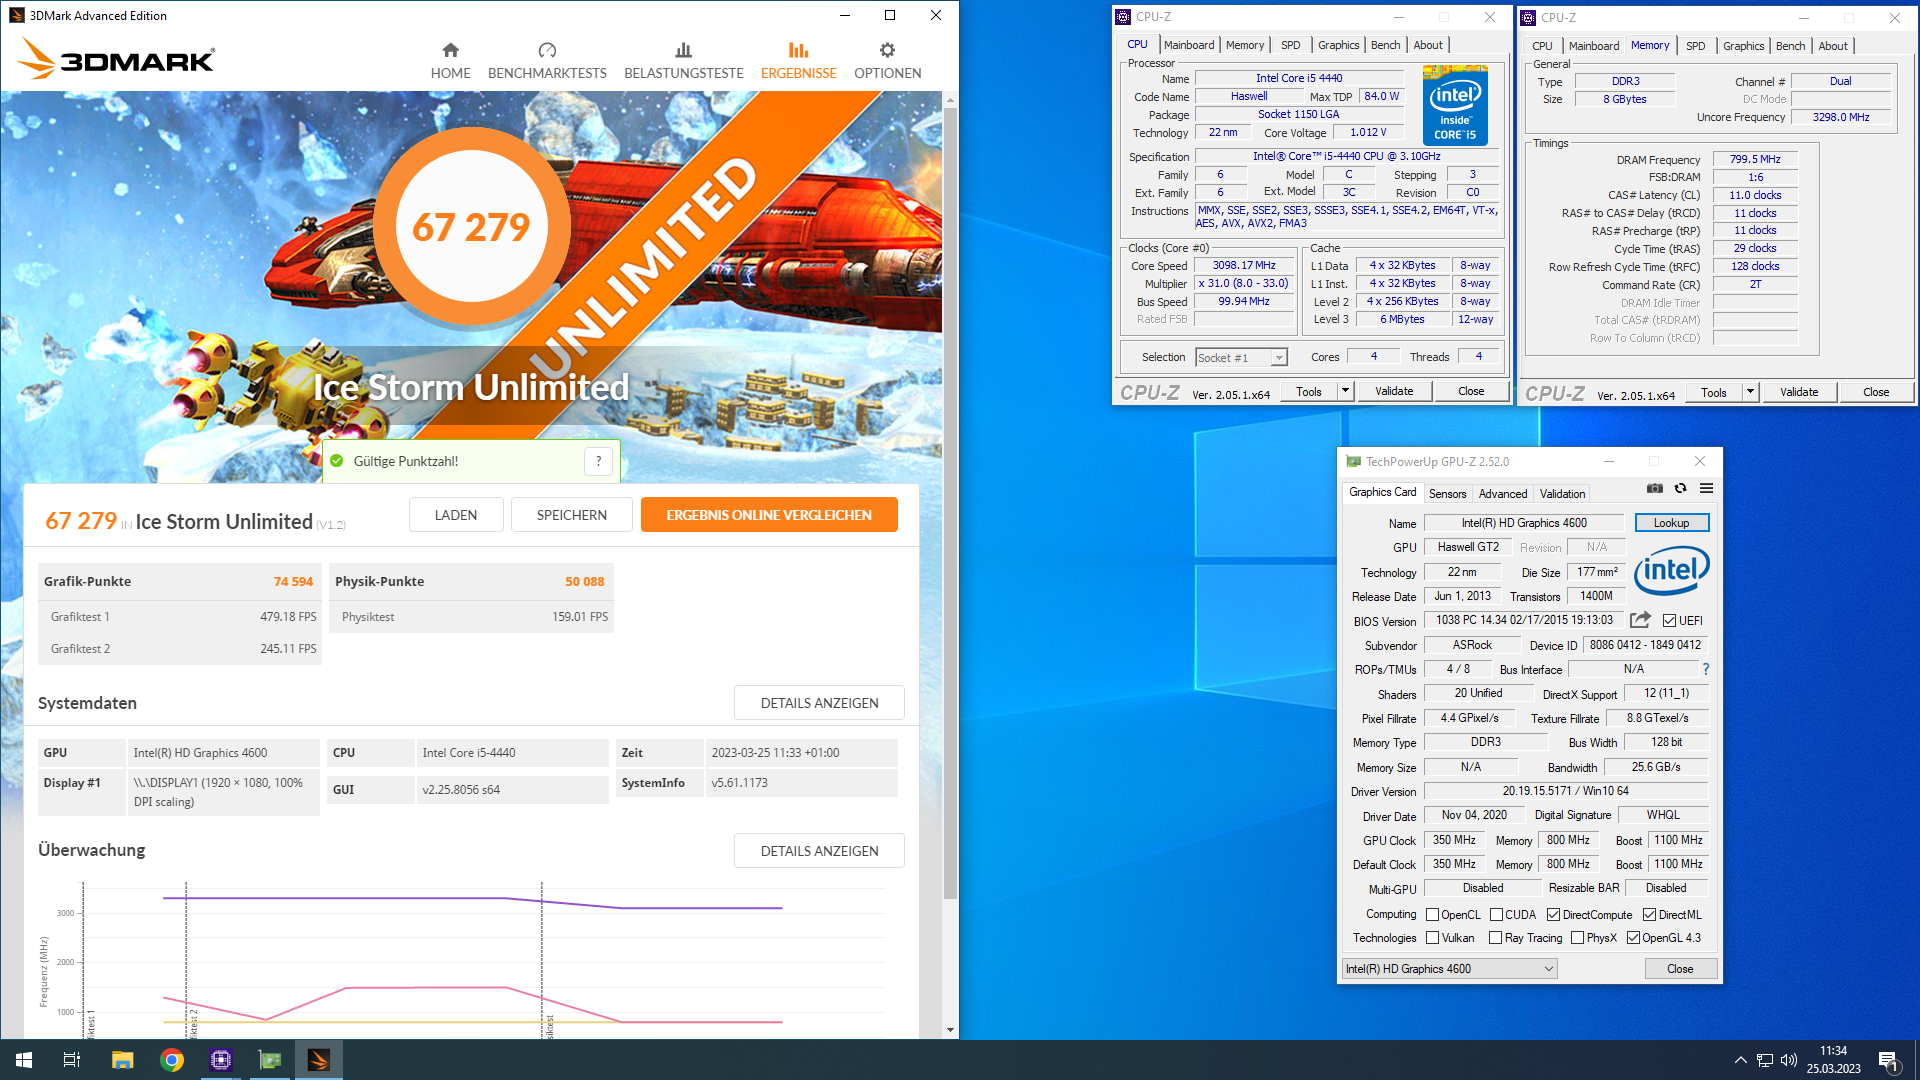Click the green valid score checkmark icon

coord(337,461)
